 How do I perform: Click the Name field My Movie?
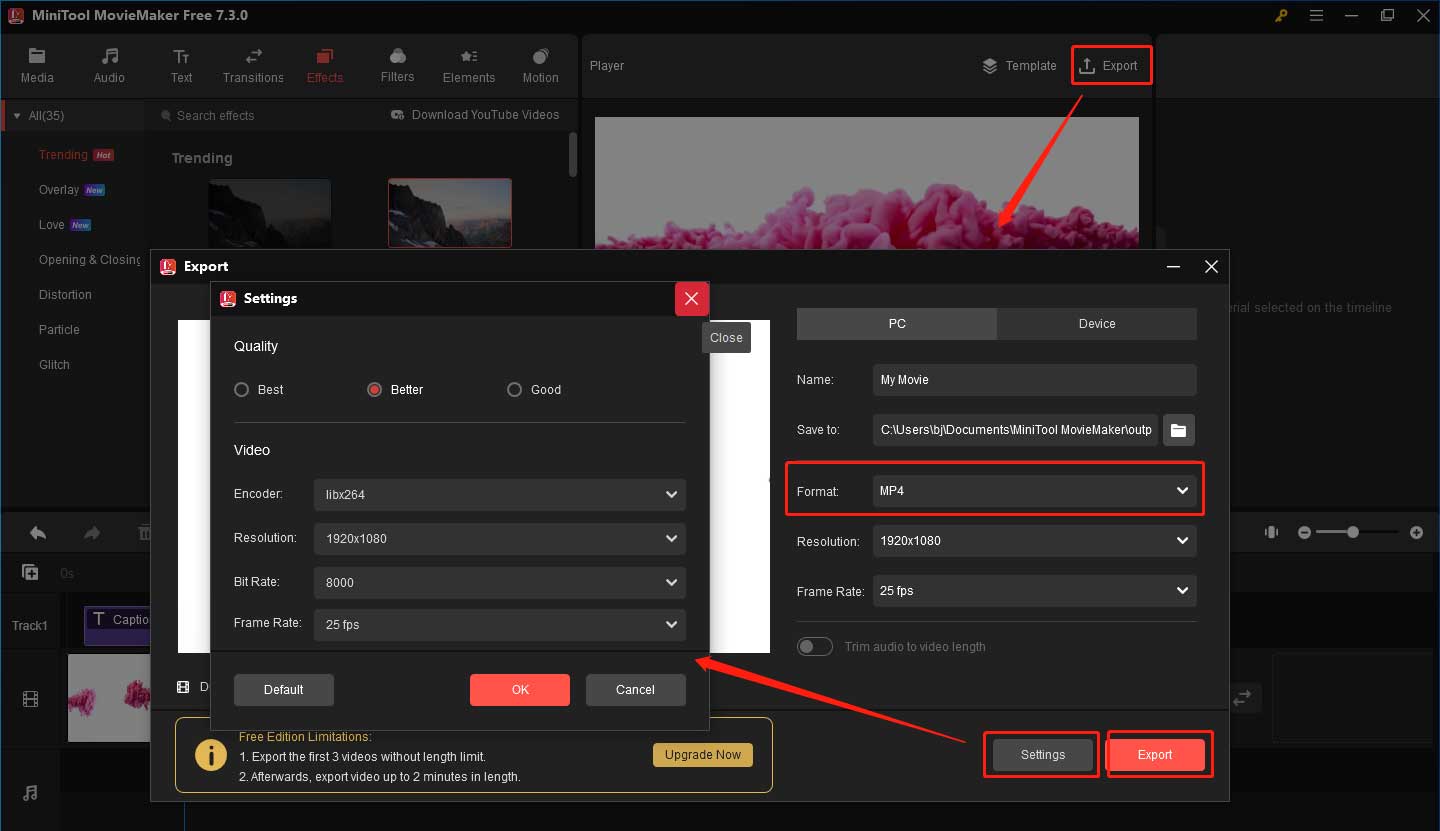click(1035, 380)
